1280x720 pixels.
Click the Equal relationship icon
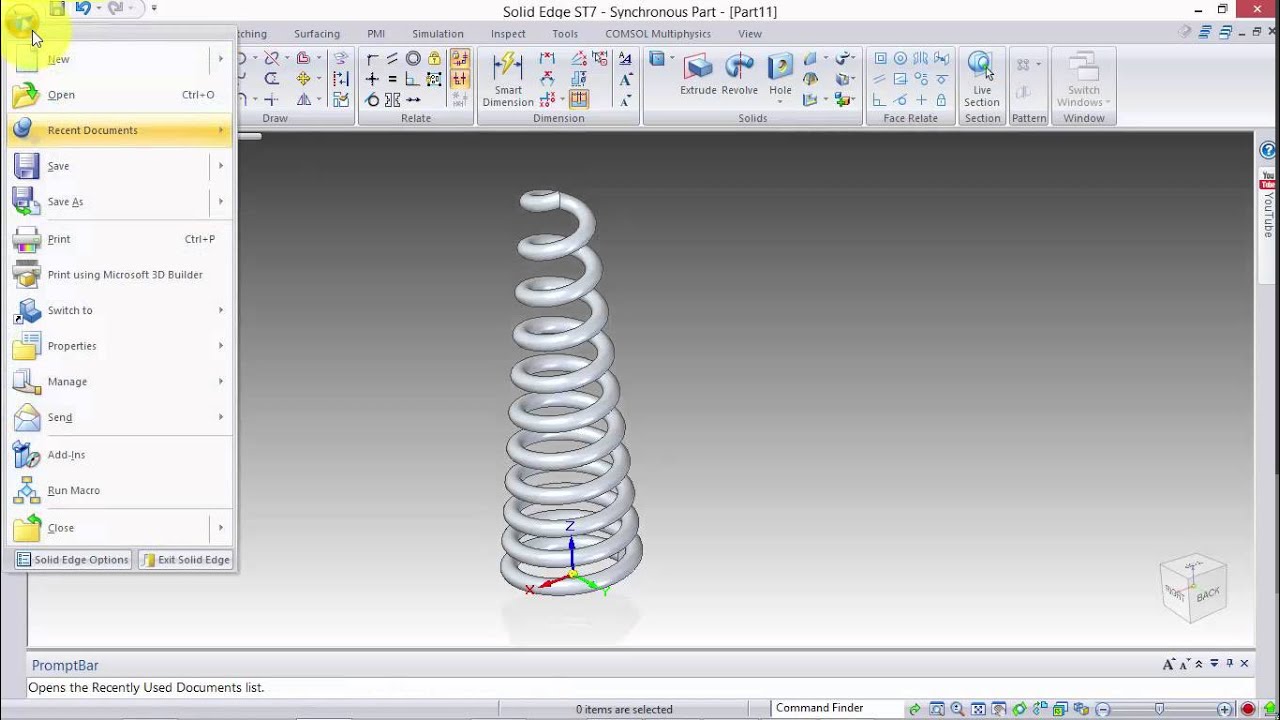tap(392, 79)
